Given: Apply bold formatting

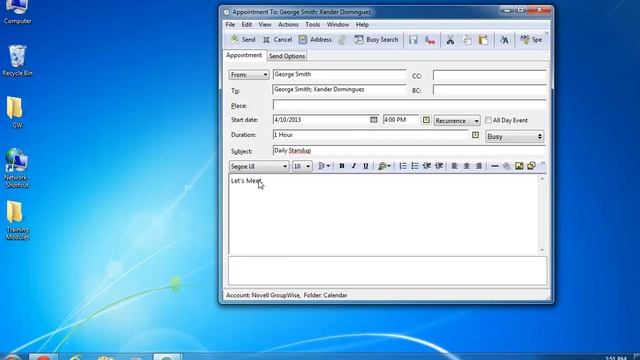Looking at the screenshot, I should coord(342,166).
